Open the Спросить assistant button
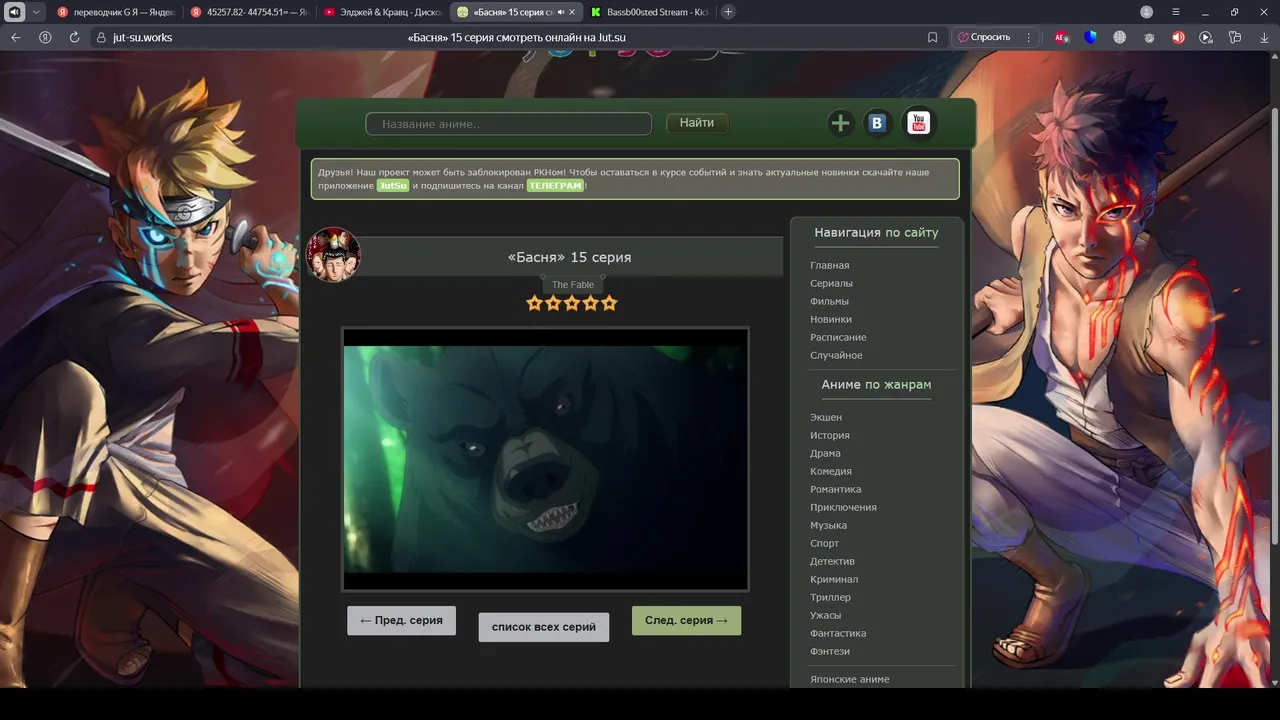 (x=985, y=37)
